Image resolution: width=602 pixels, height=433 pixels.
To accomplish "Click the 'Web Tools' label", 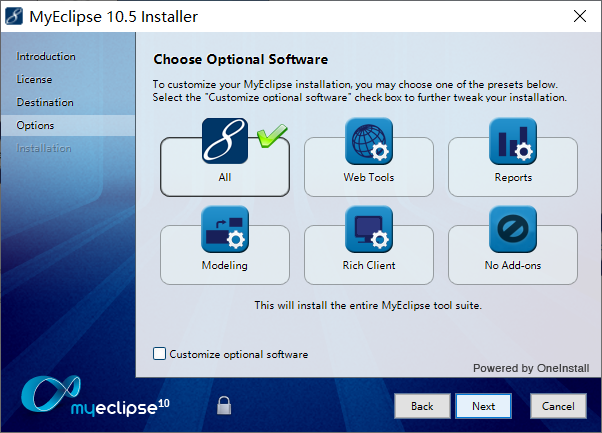I will click(x=369, y=177).
